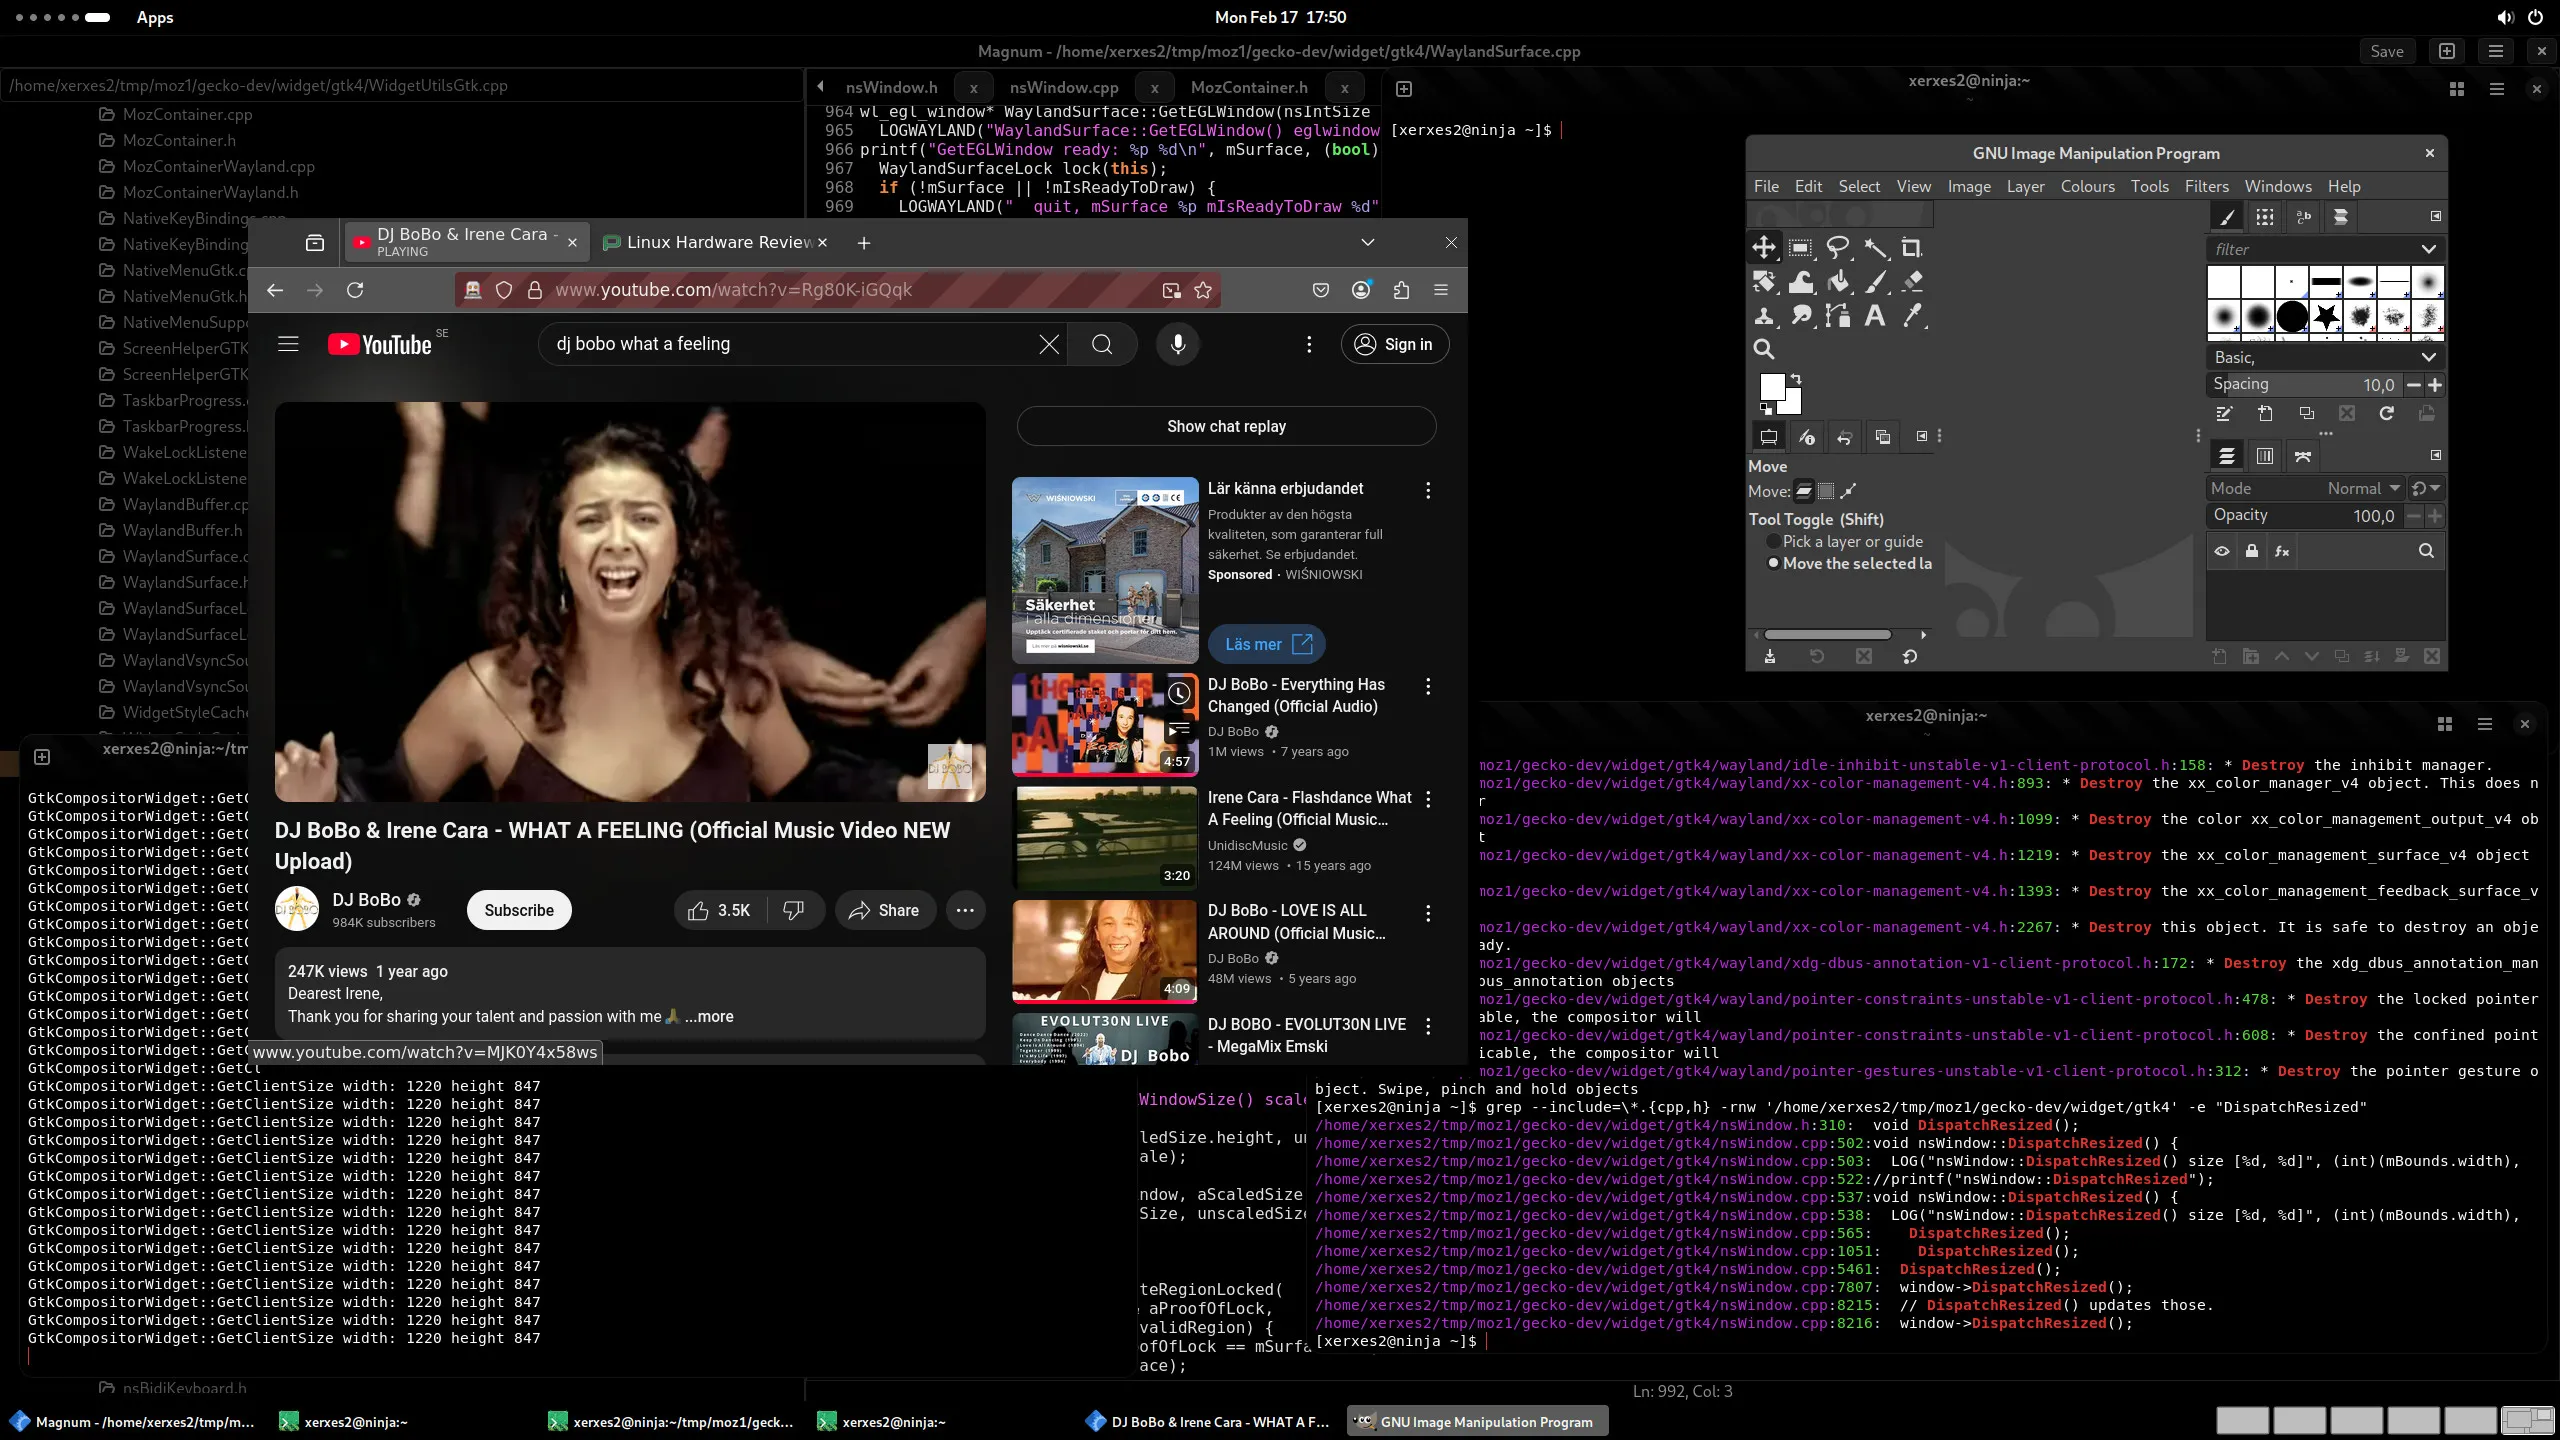
Task: Set GIMP Move option to layer
Action: (x=1804, y=491)
